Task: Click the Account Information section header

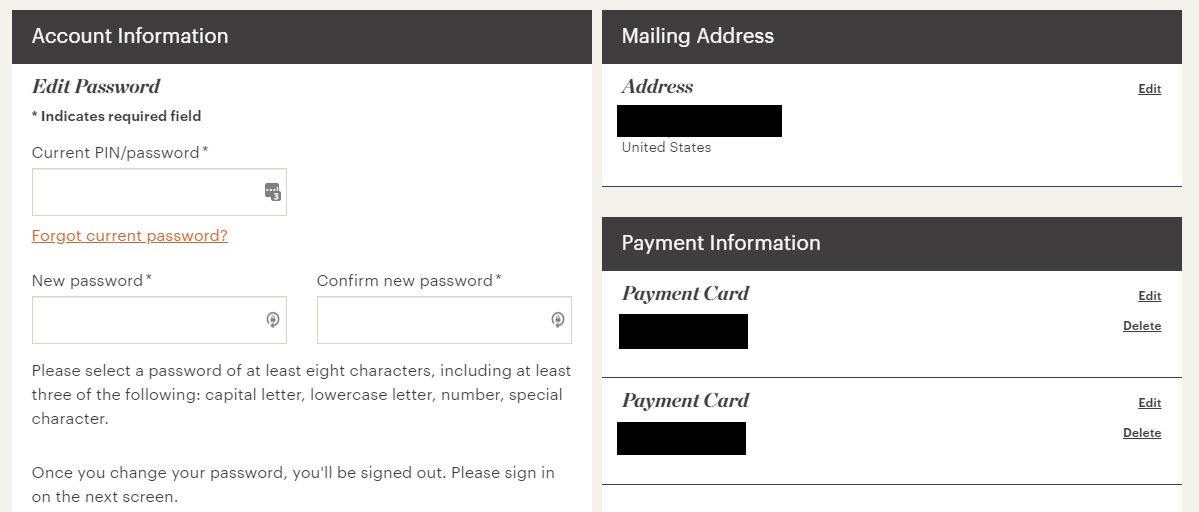Action: click(x=130, y=36)
